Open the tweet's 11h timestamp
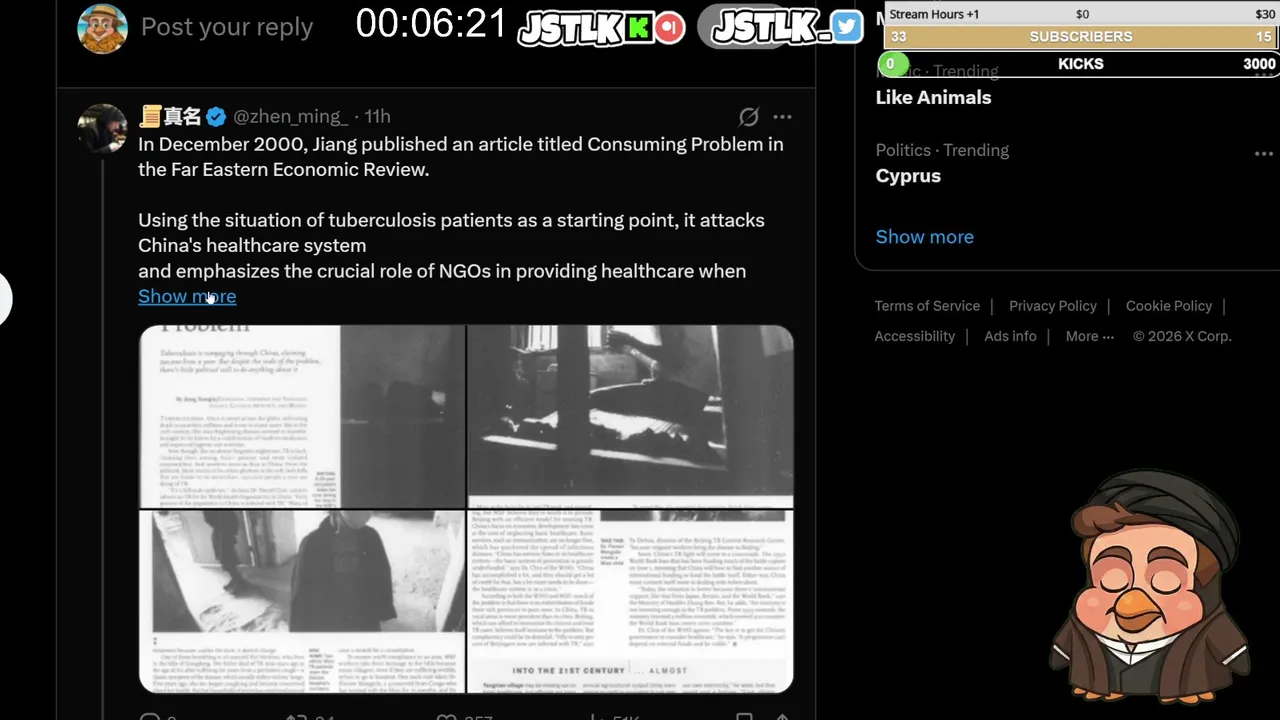The width and height of the screenshot is (1280, 720). pyautogui.click(x=377, y=117)
